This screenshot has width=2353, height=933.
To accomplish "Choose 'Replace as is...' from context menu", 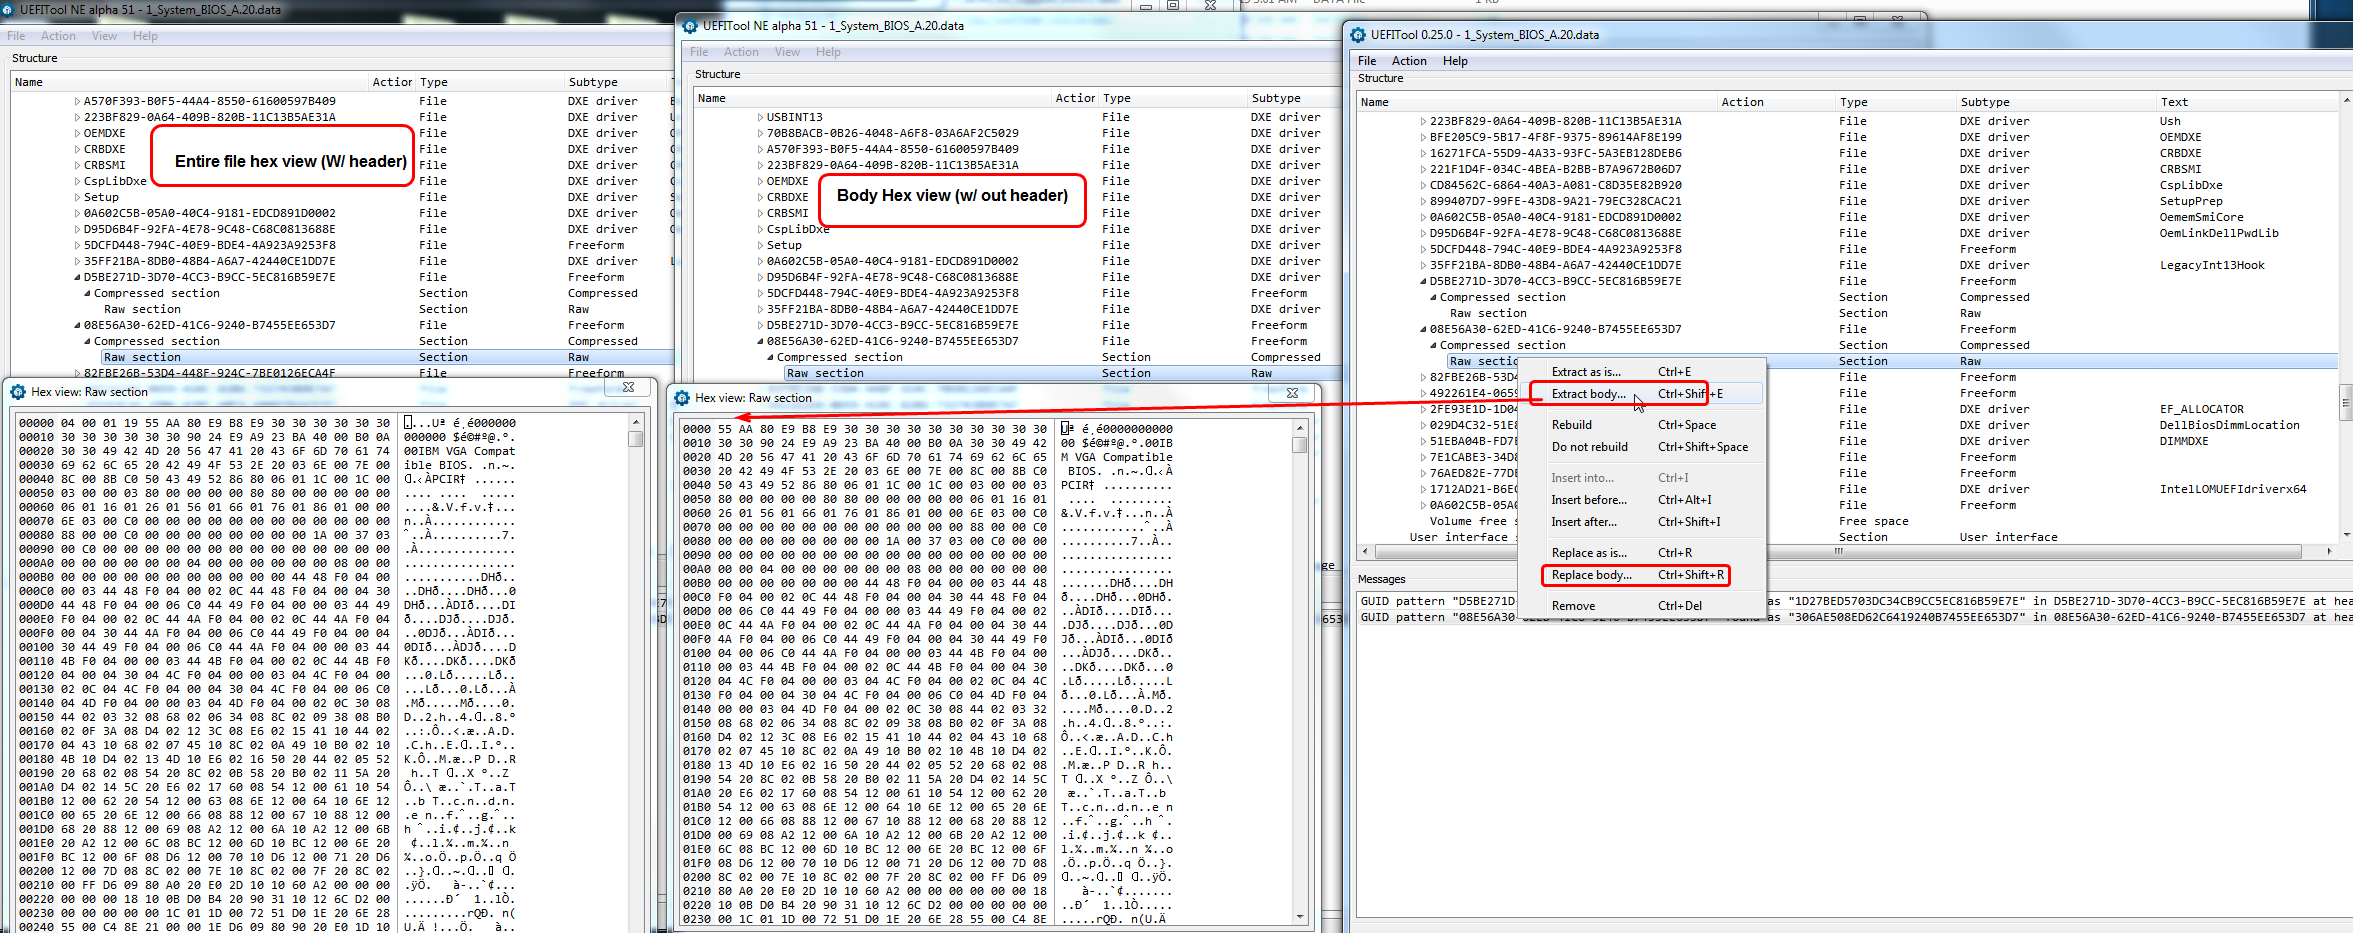I will (1640, 553).
